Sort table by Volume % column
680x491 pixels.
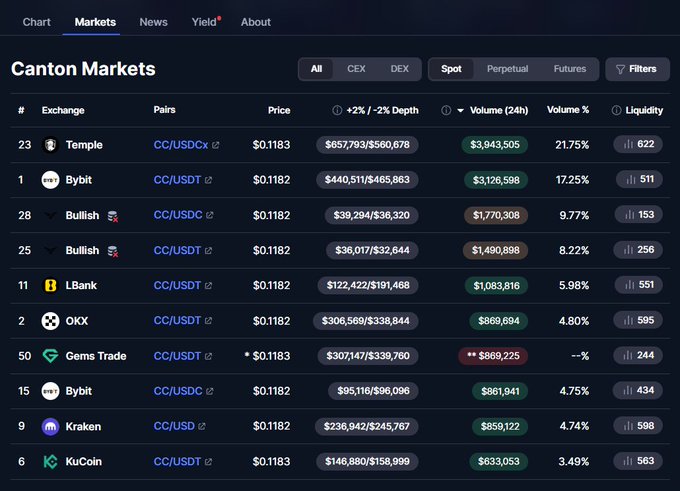coord(568,110)
